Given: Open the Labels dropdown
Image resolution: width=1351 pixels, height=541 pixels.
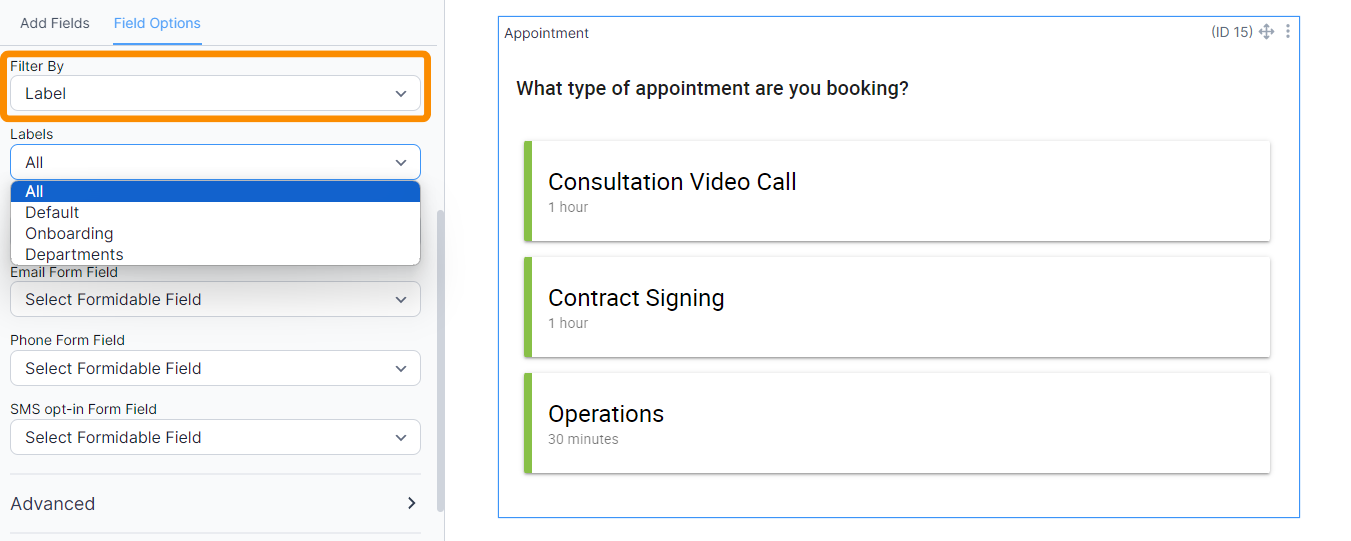Looking at the screenshot, I should tap(215, 162).
